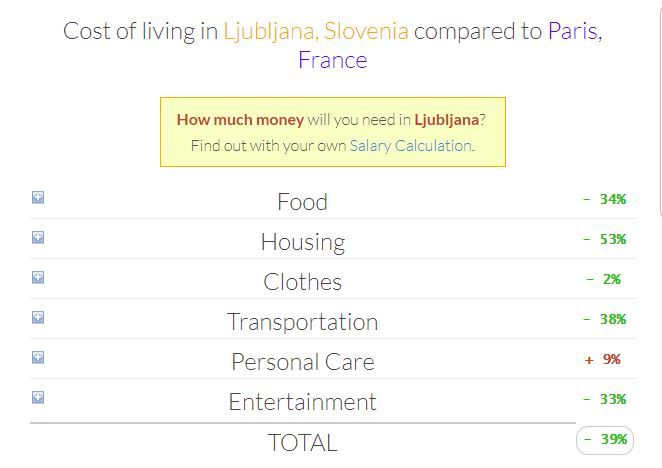Expand the Transportation plus icon
The width and height of the screenshot is (662, 468).
tap(38, 317)
